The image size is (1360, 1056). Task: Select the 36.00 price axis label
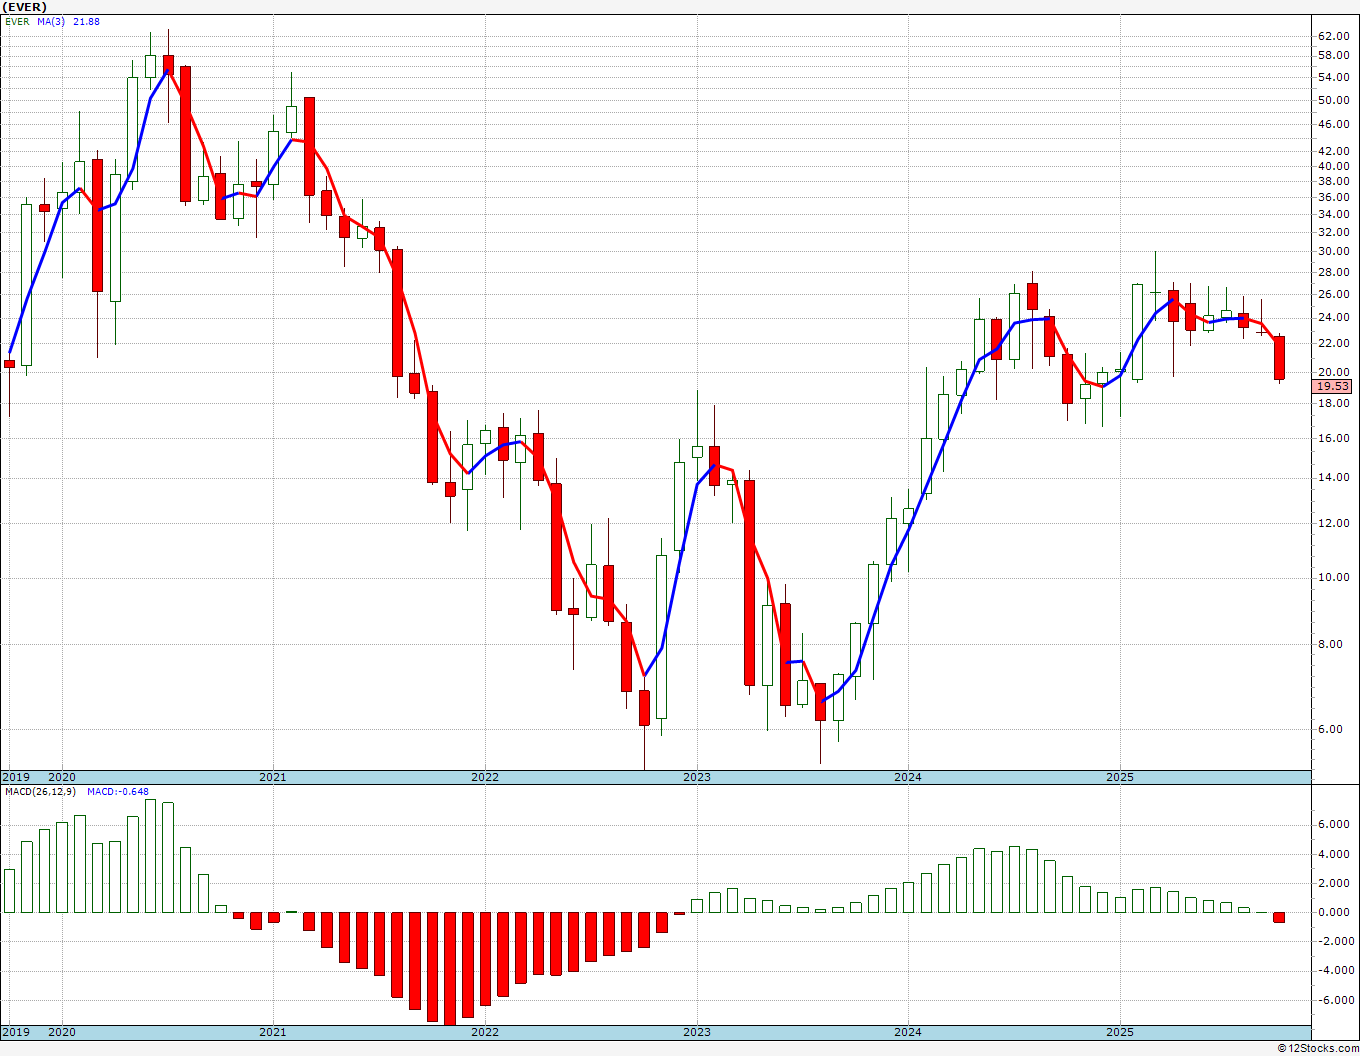coord(1334,197)
